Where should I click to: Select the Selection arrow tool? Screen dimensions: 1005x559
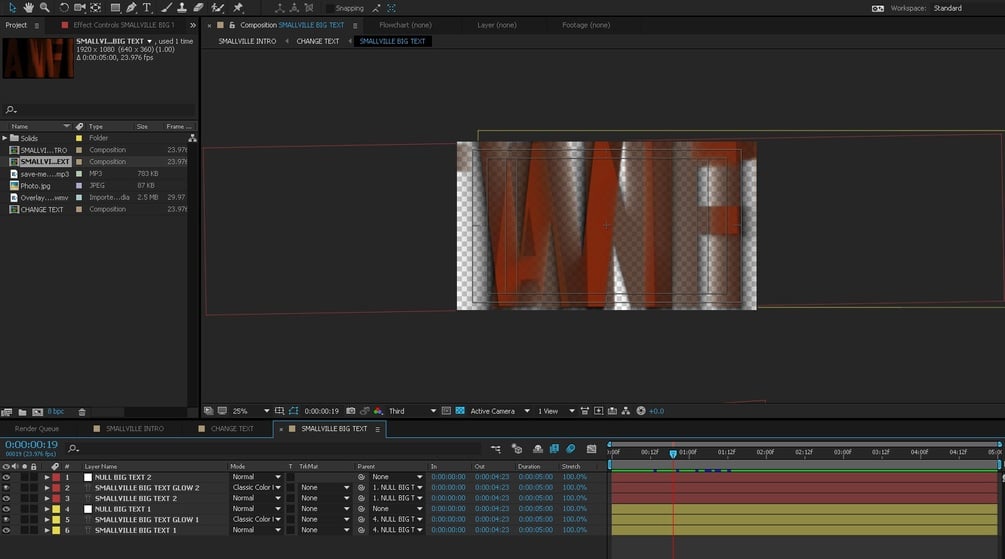(x=12, y=8)
